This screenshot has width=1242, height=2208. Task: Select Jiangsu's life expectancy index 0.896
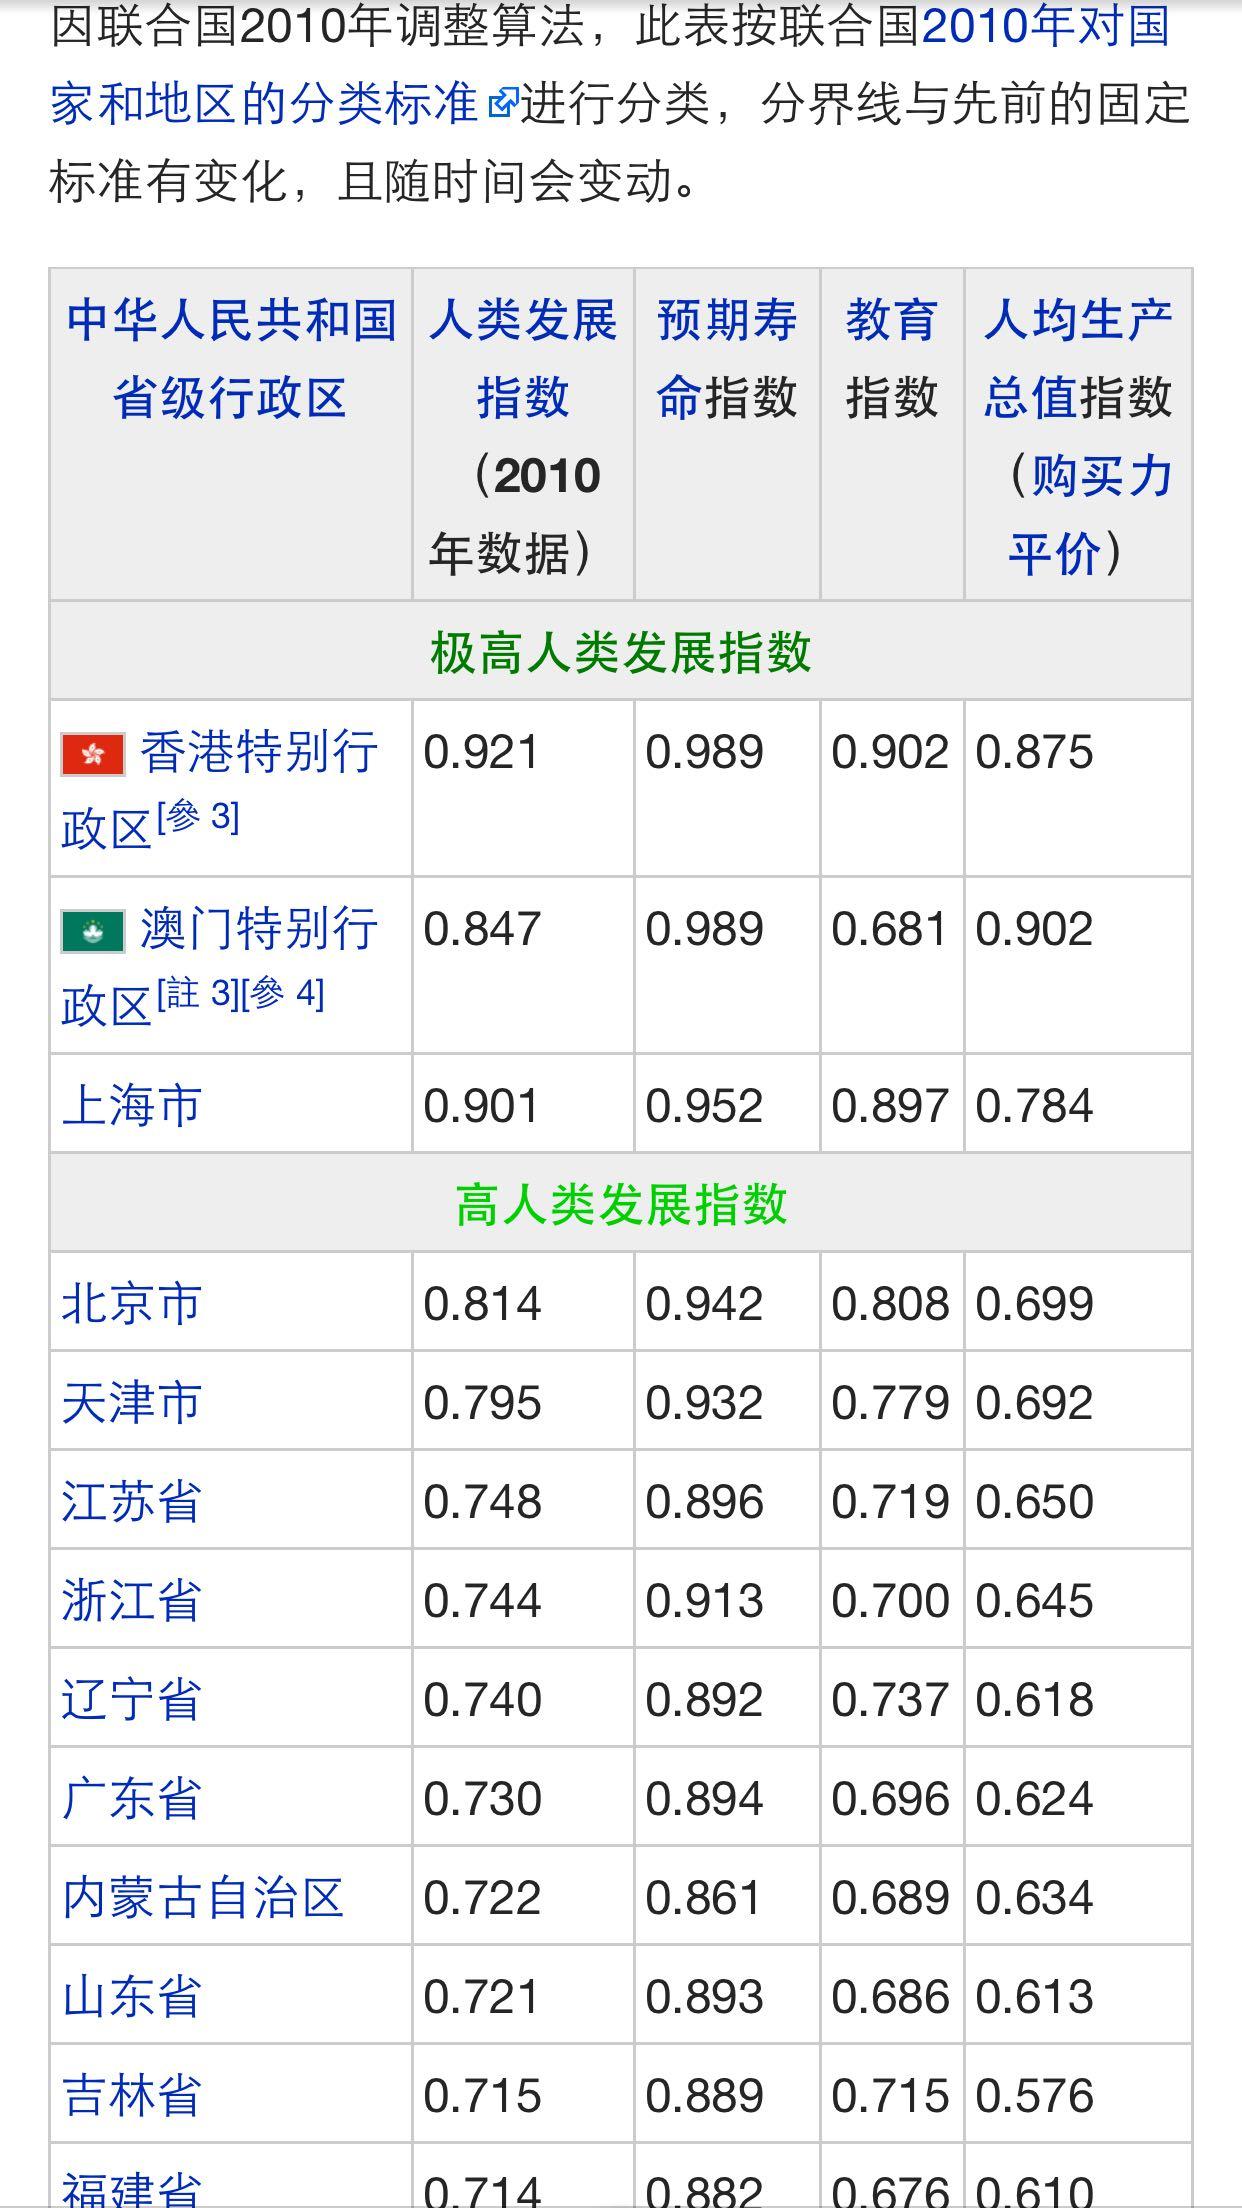[704, 1502]
